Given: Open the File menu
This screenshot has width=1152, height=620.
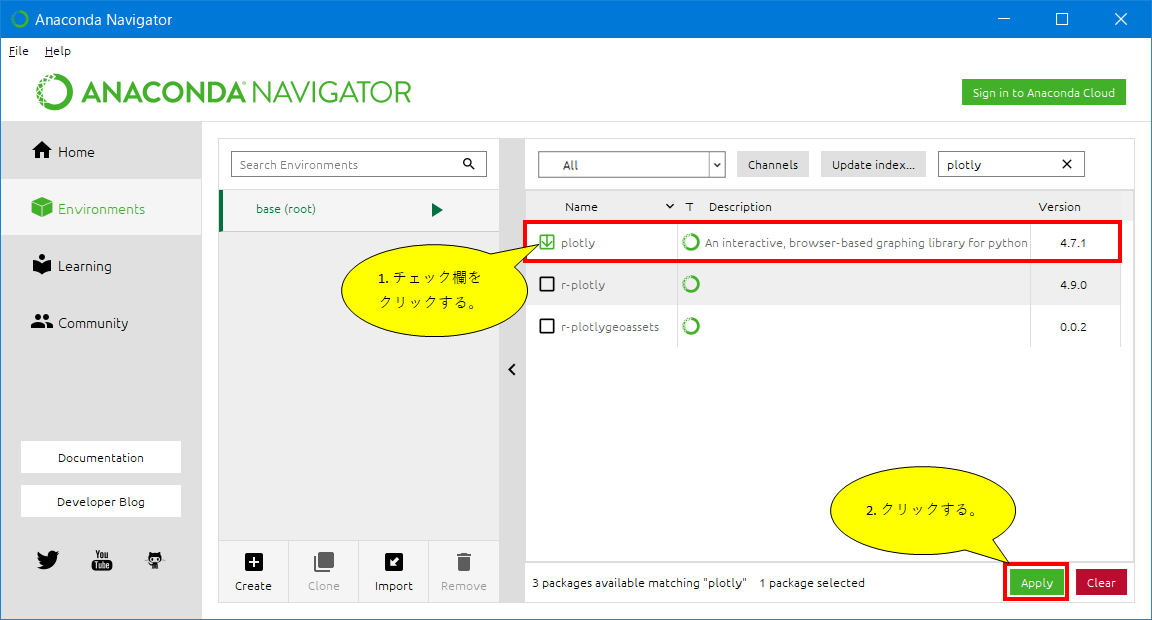Looking at the screenshot, I should (18, 51).
